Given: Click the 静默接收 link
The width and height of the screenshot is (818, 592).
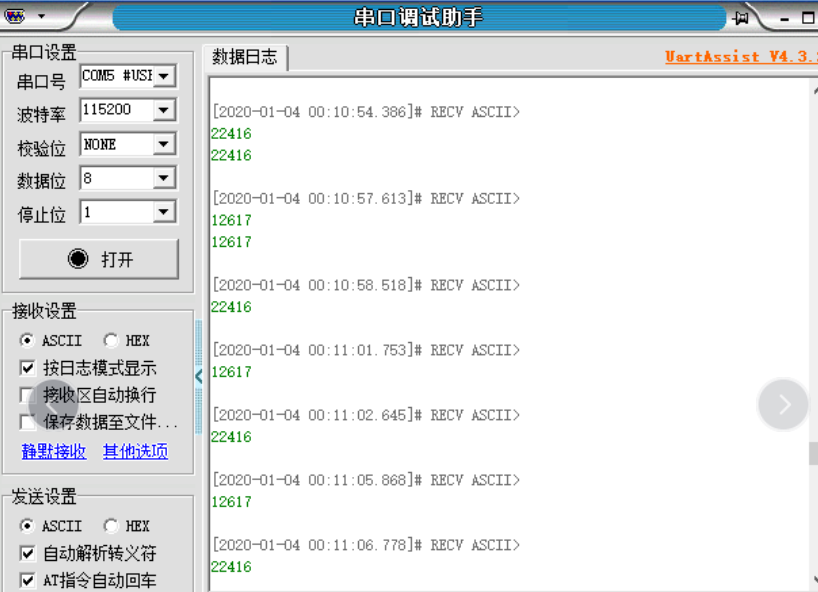Looking at the screenshot, I should click(53, 452).
